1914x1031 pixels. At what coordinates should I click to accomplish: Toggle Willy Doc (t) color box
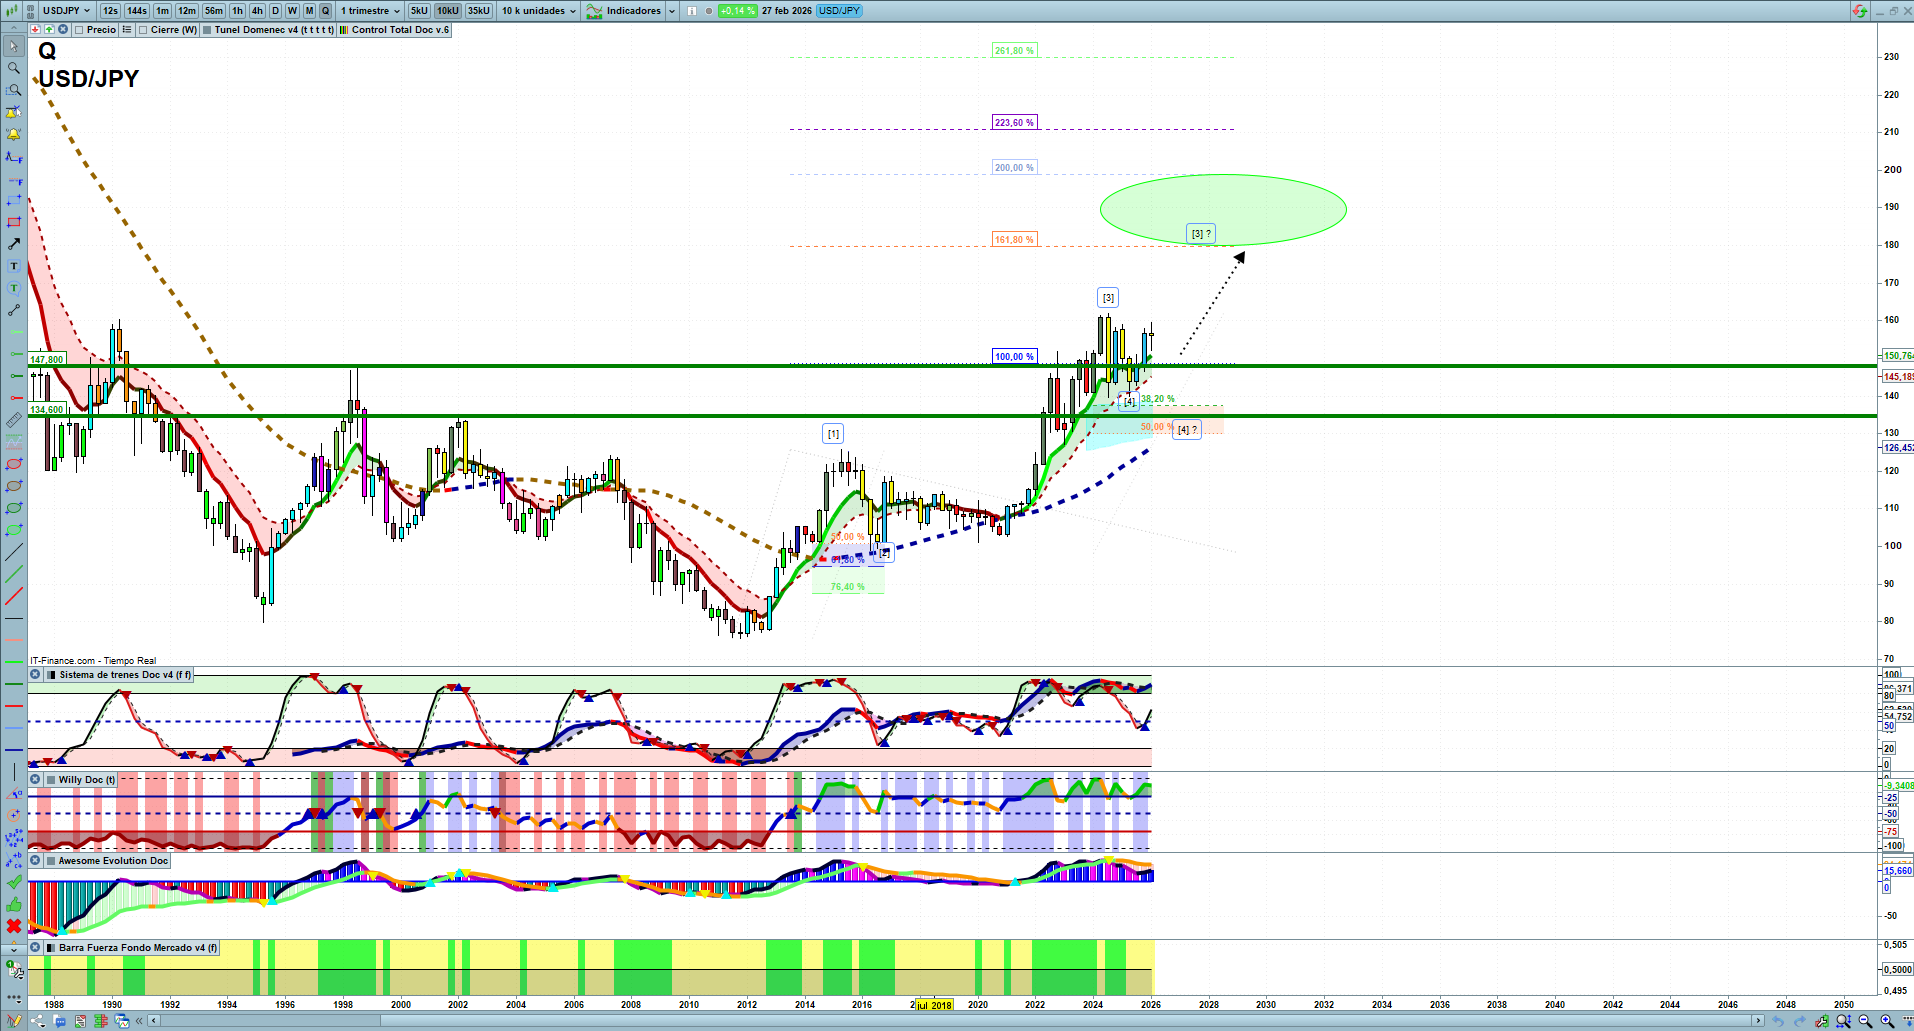pos(50,780)
